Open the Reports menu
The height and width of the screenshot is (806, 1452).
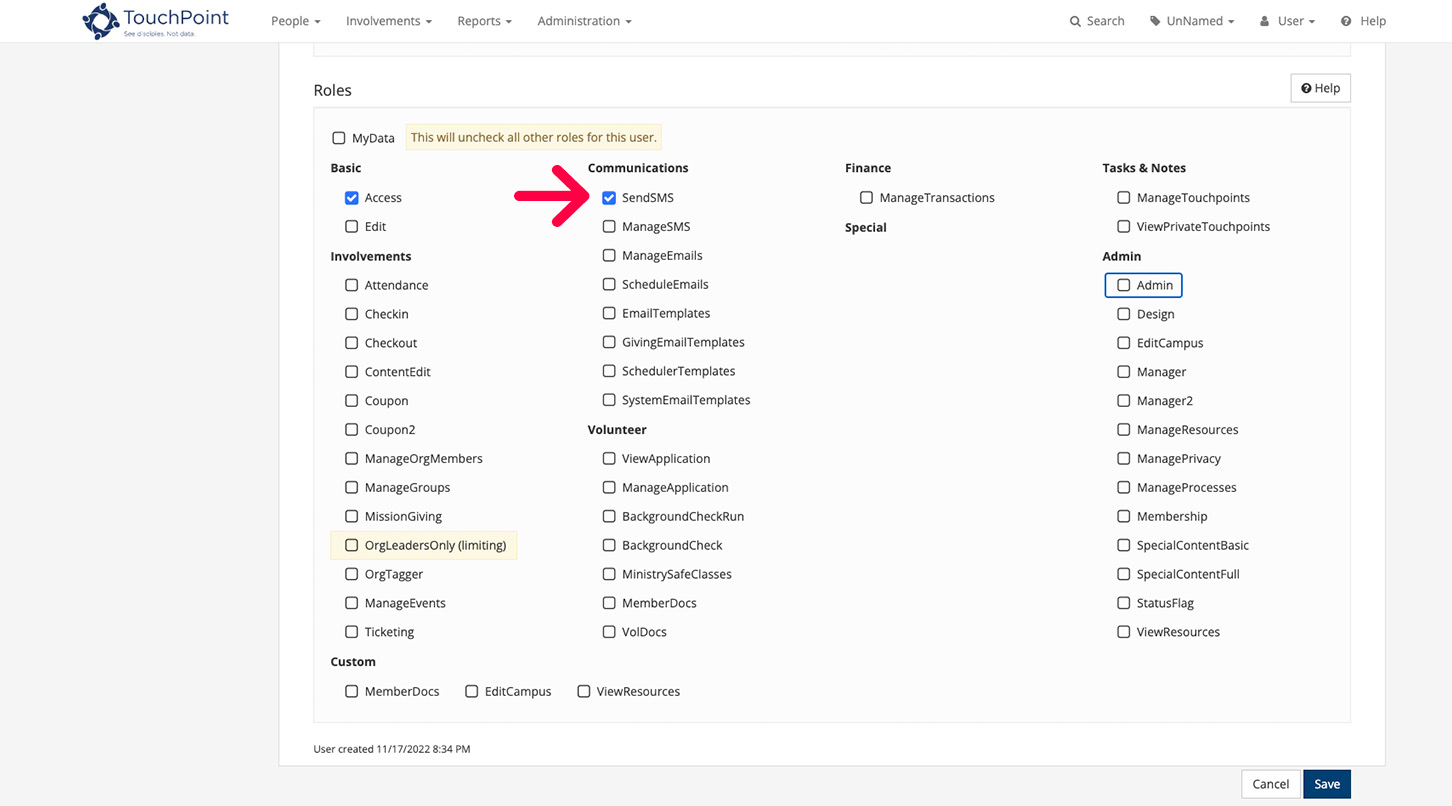[484, 20]
